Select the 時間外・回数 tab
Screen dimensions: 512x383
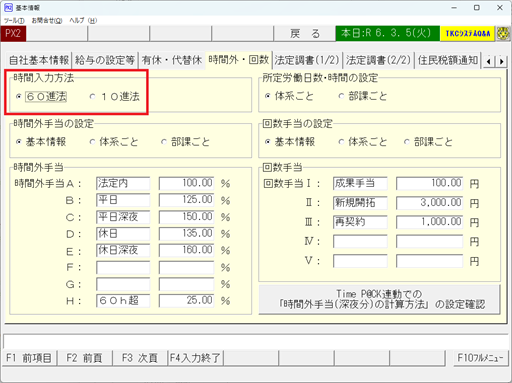point(239,60)
